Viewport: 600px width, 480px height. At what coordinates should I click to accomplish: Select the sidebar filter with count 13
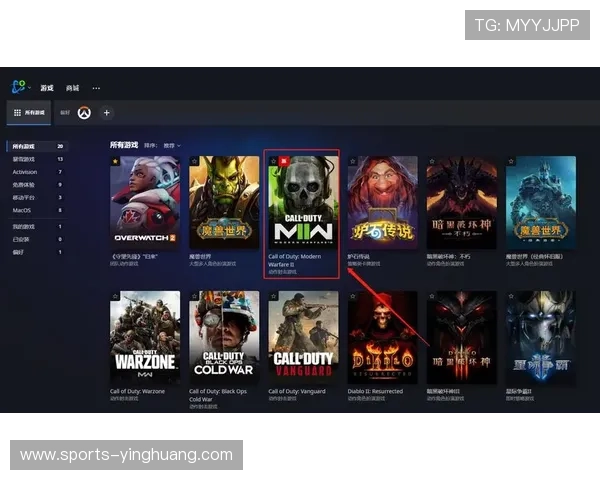[x=38, y=159]
